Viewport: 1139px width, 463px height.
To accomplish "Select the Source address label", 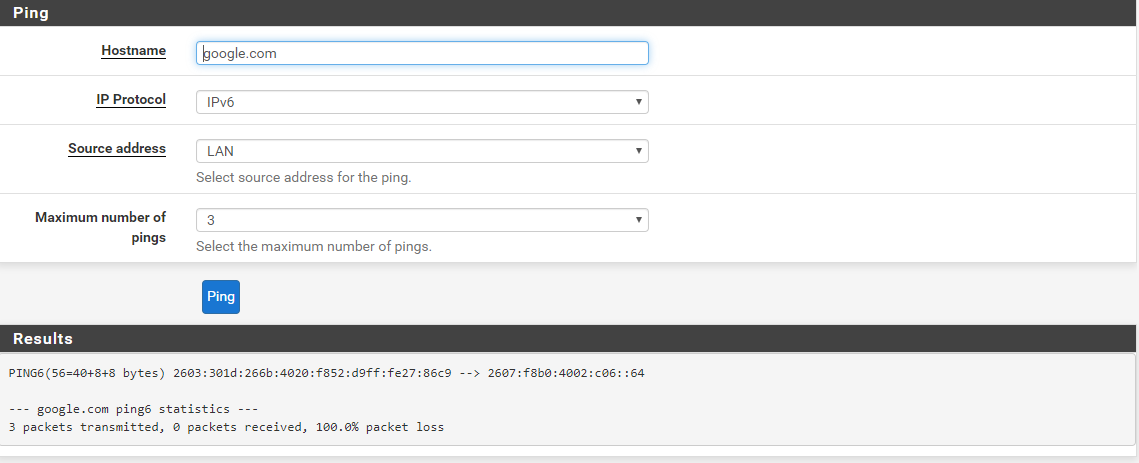I will (x=117, y=149).
